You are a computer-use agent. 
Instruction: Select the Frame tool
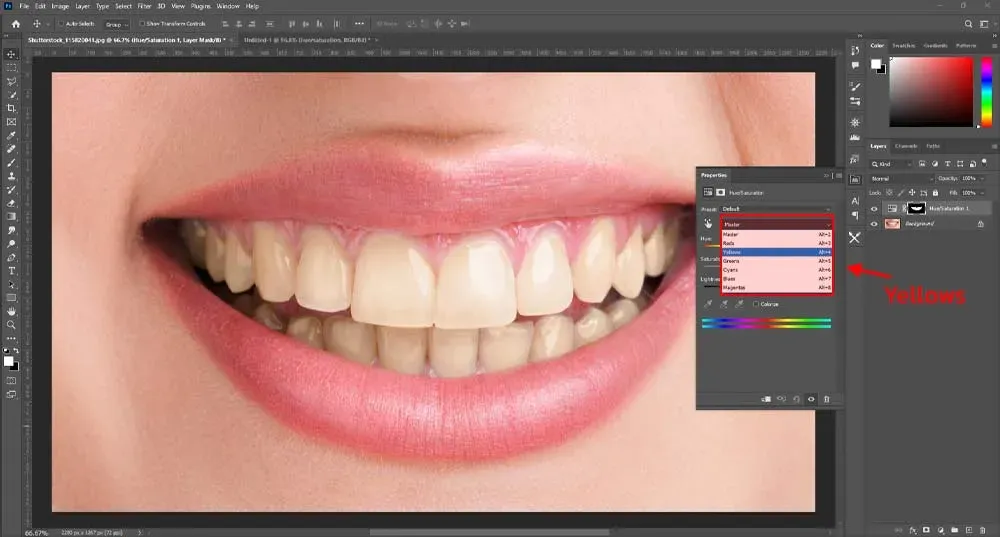(11, 122)
